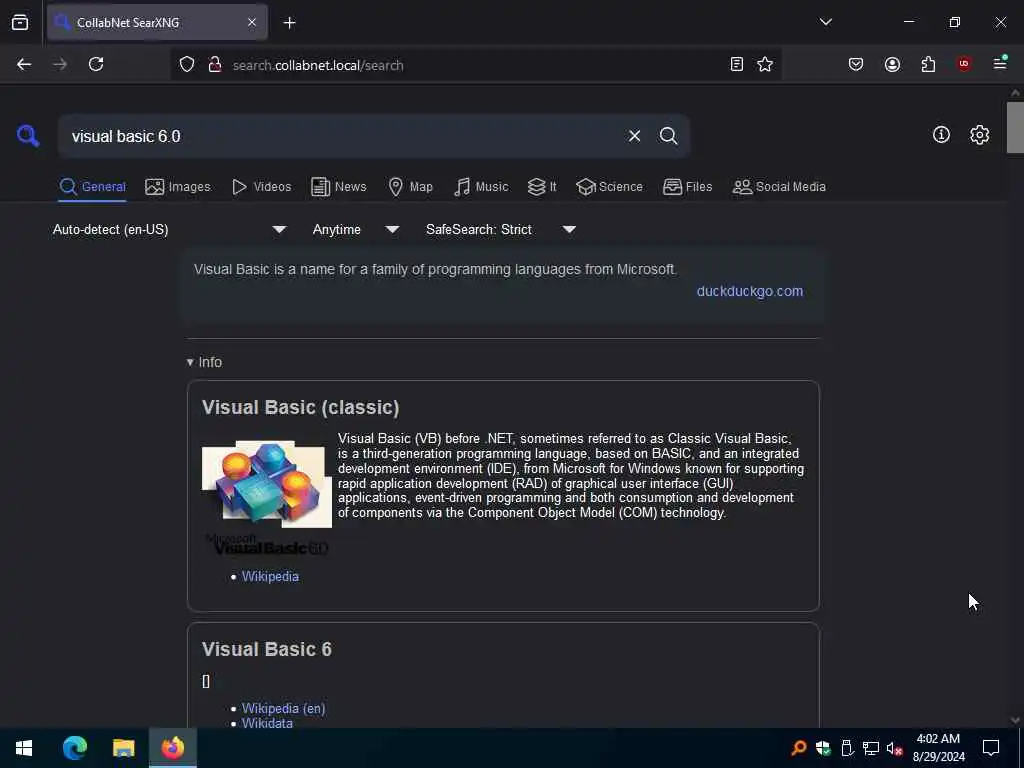This screenshot has width=1024, height=768.
Task: Click the Visual Basic 6.0 logo thumbnail
Action: (266, 498)
